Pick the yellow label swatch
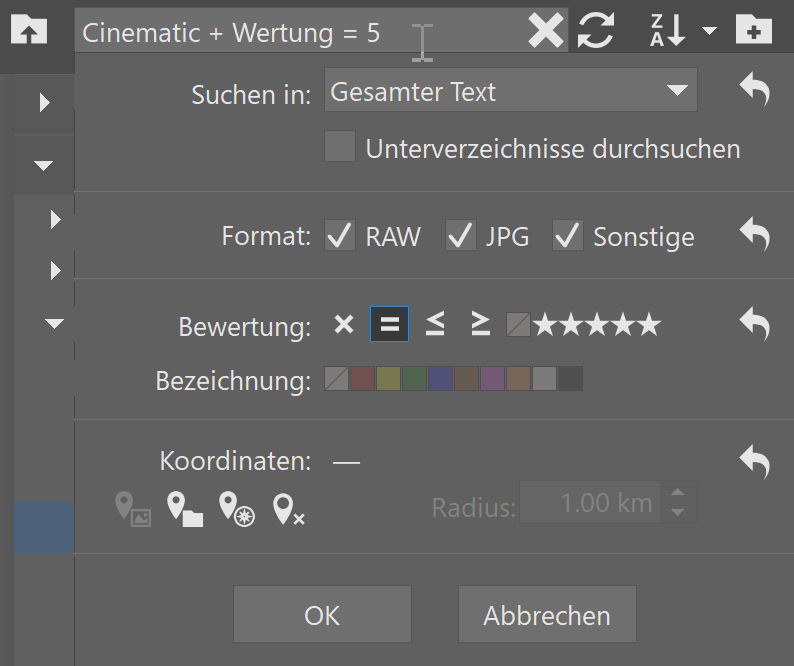 (x=388, y=379)
